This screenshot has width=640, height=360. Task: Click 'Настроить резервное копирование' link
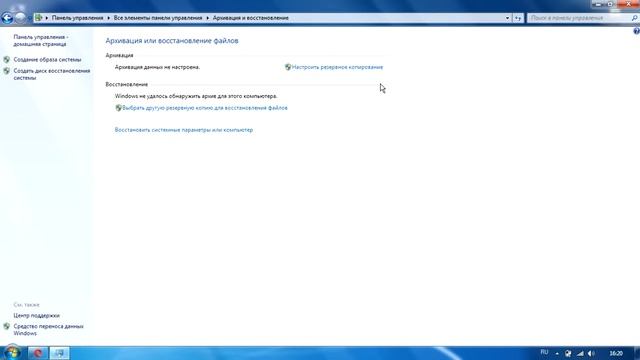coord(338,67)
